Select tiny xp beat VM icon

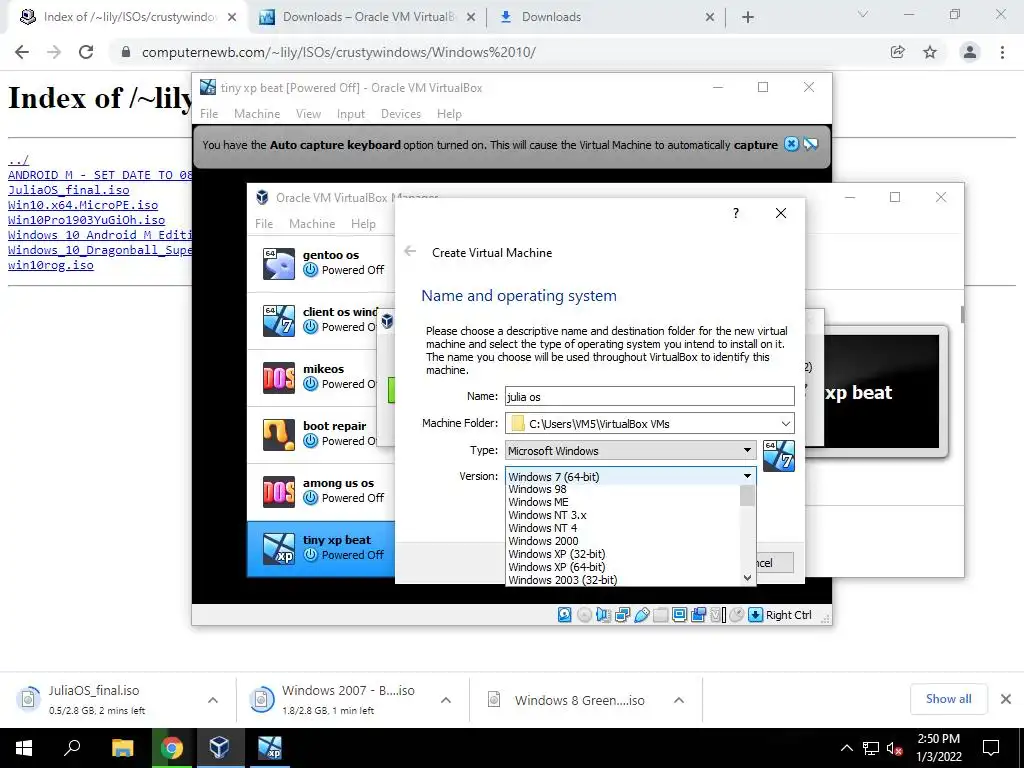(279, 549)
